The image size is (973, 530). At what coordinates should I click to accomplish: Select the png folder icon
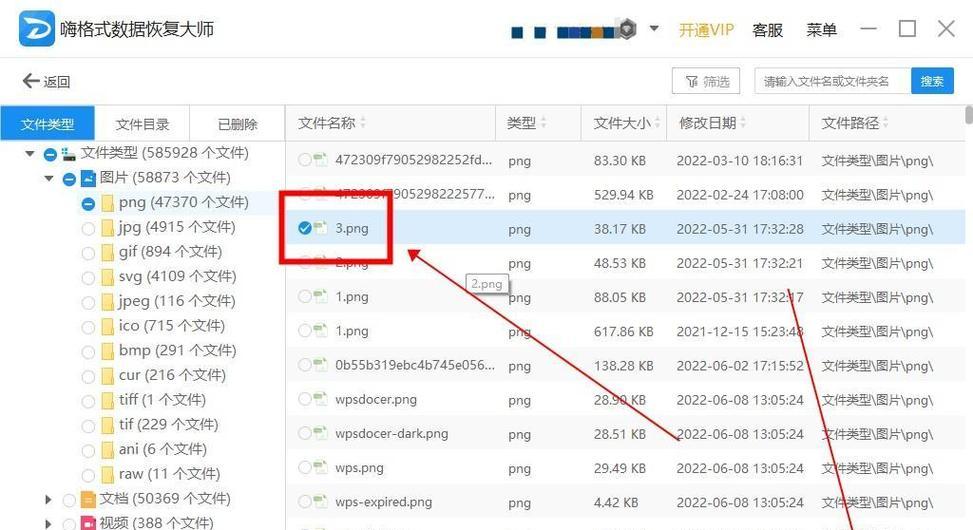(107, 203)
